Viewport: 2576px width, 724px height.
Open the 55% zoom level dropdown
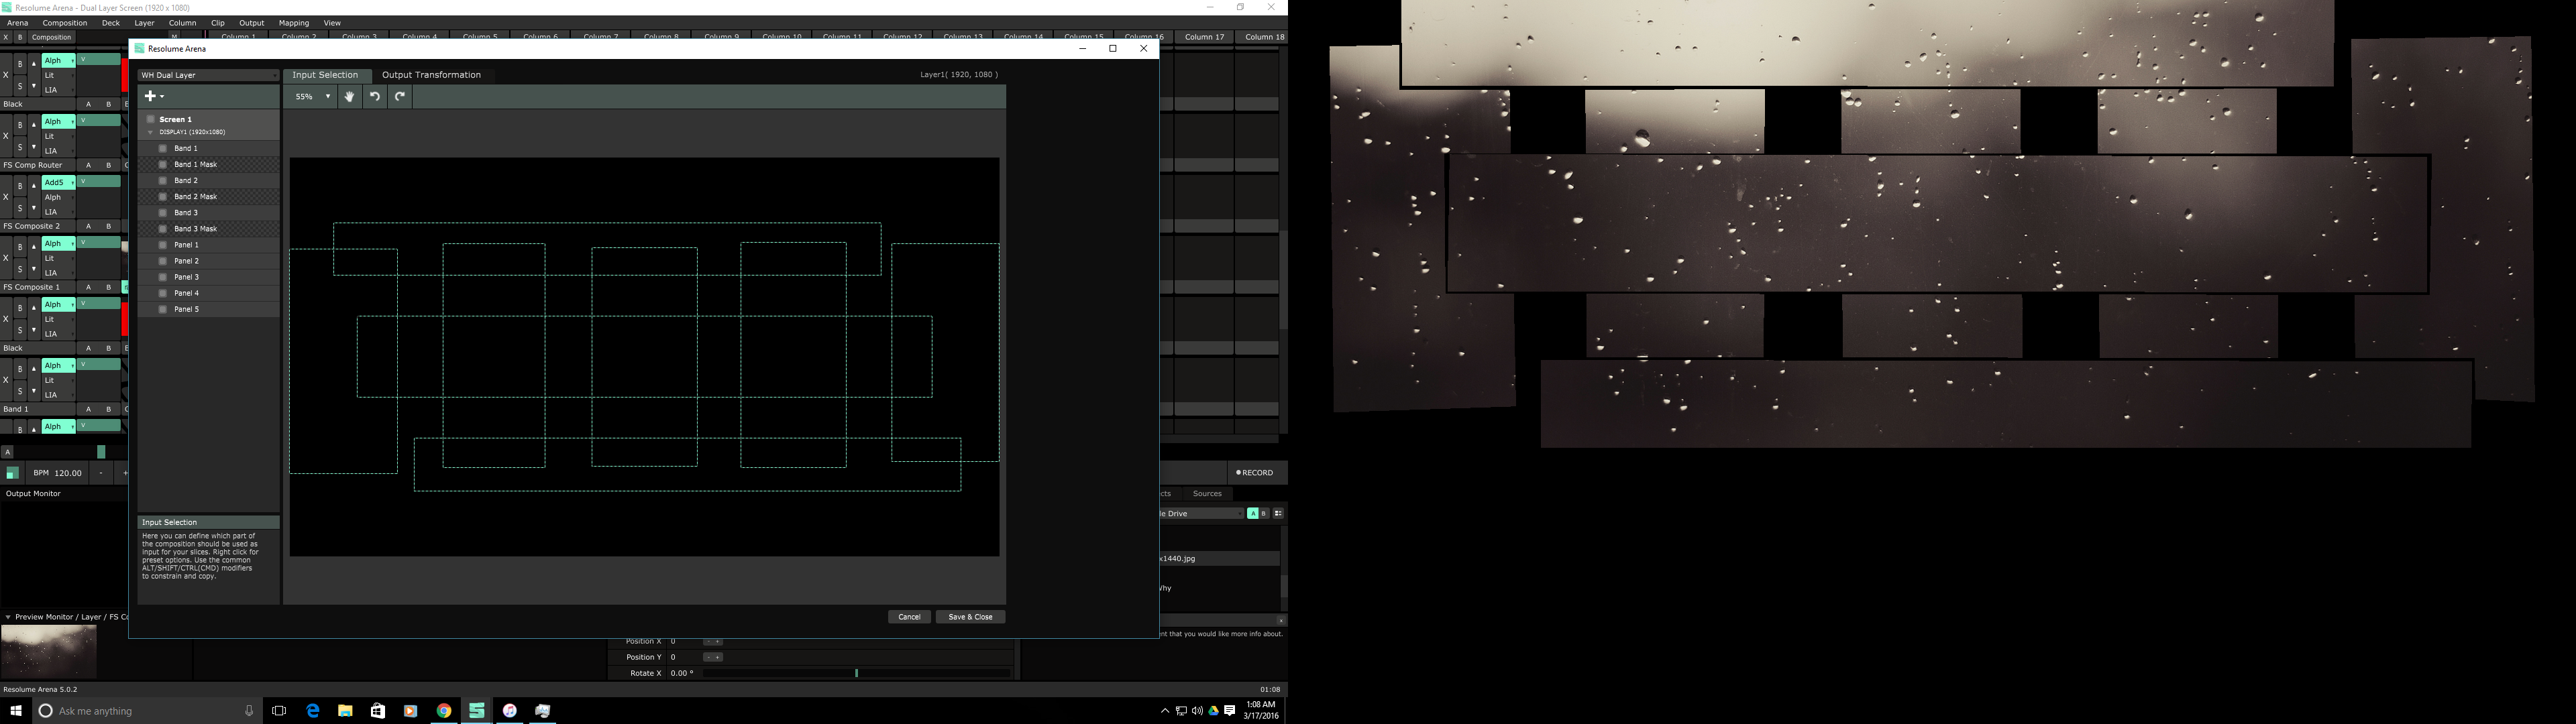pos(313,97)
